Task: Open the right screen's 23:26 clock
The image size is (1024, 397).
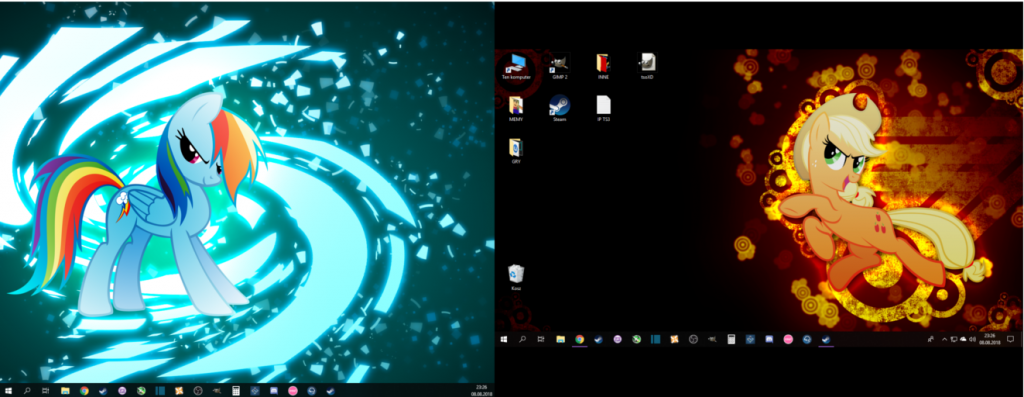Action: click(989, 339)
